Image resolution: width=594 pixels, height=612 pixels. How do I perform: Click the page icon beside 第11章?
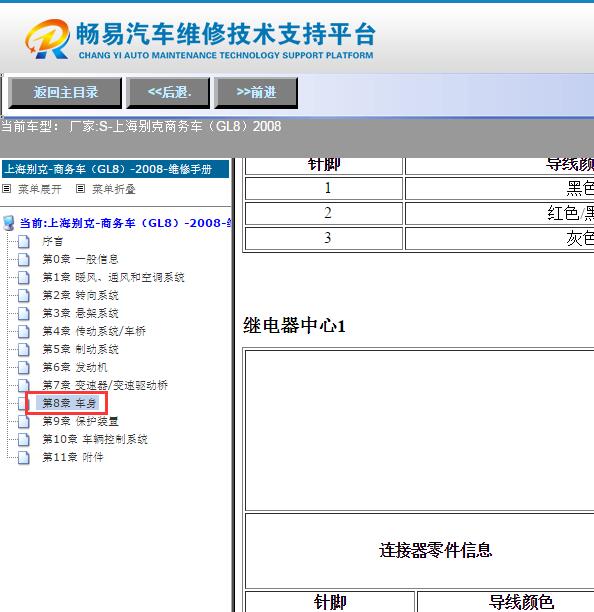coord(24,457)
